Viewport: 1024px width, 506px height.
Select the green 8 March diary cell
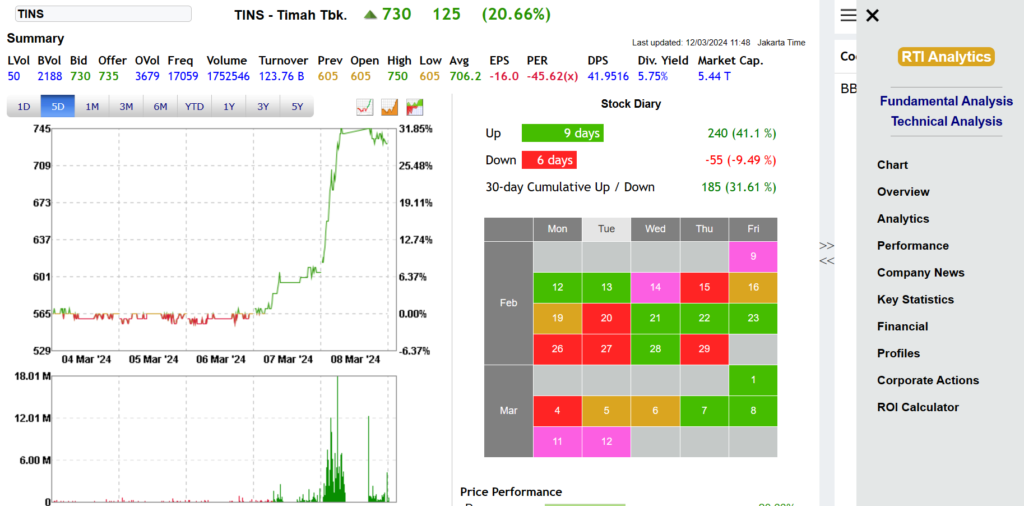(x=753, y=411)
